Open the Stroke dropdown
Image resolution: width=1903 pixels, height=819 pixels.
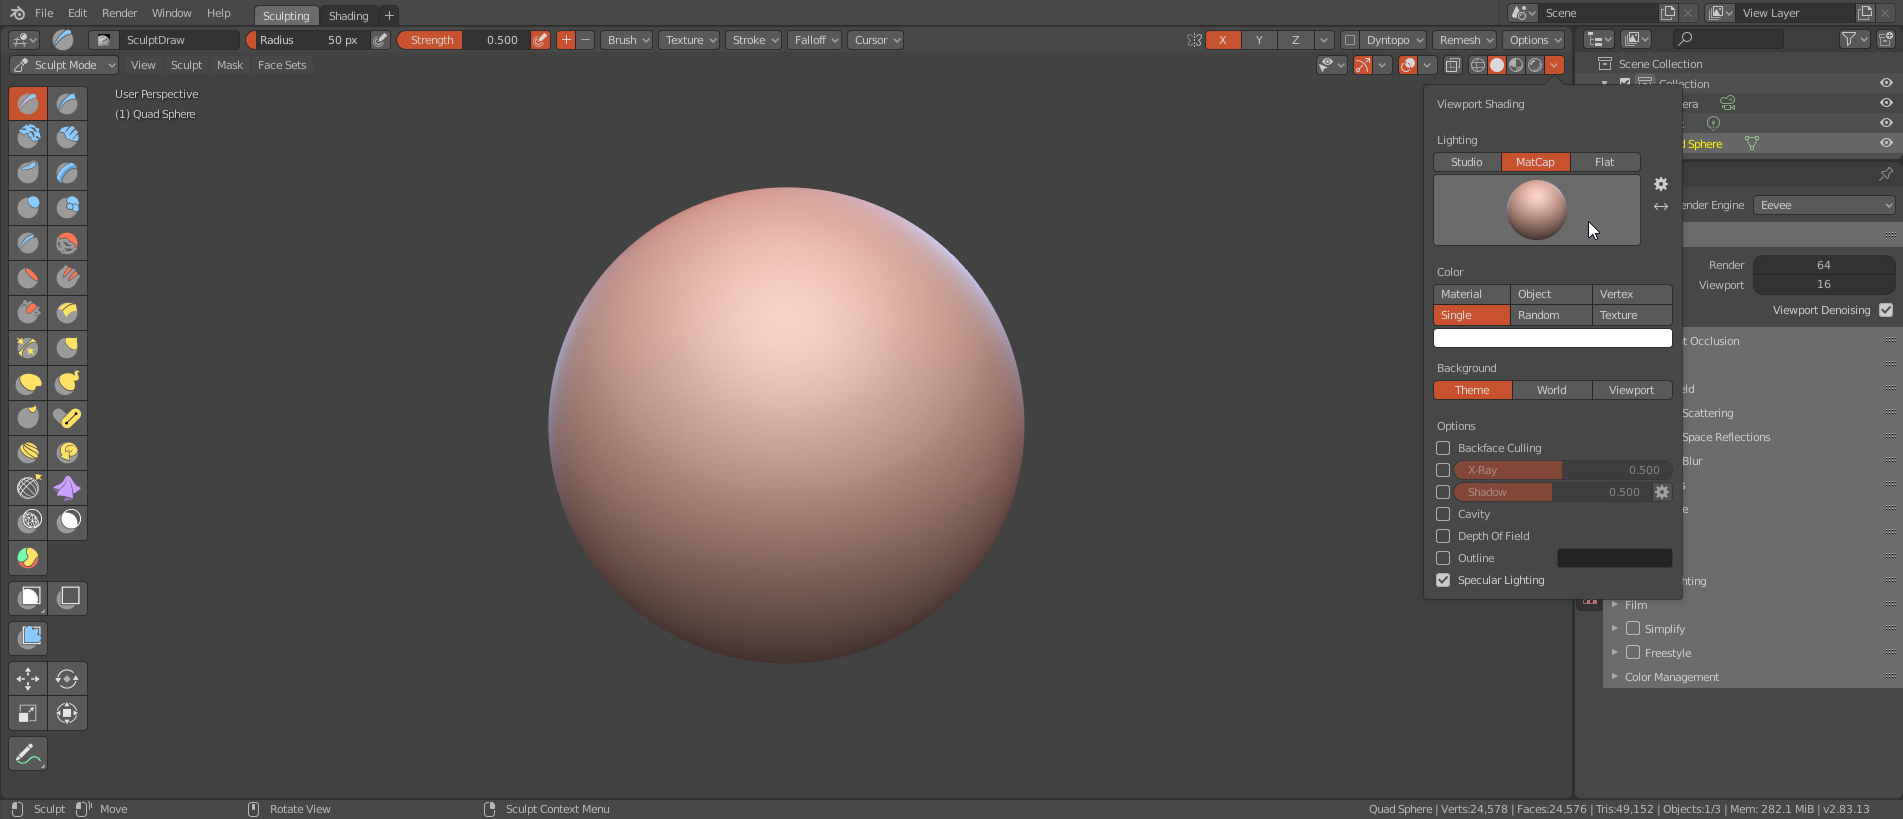click(x=754, y=40)
